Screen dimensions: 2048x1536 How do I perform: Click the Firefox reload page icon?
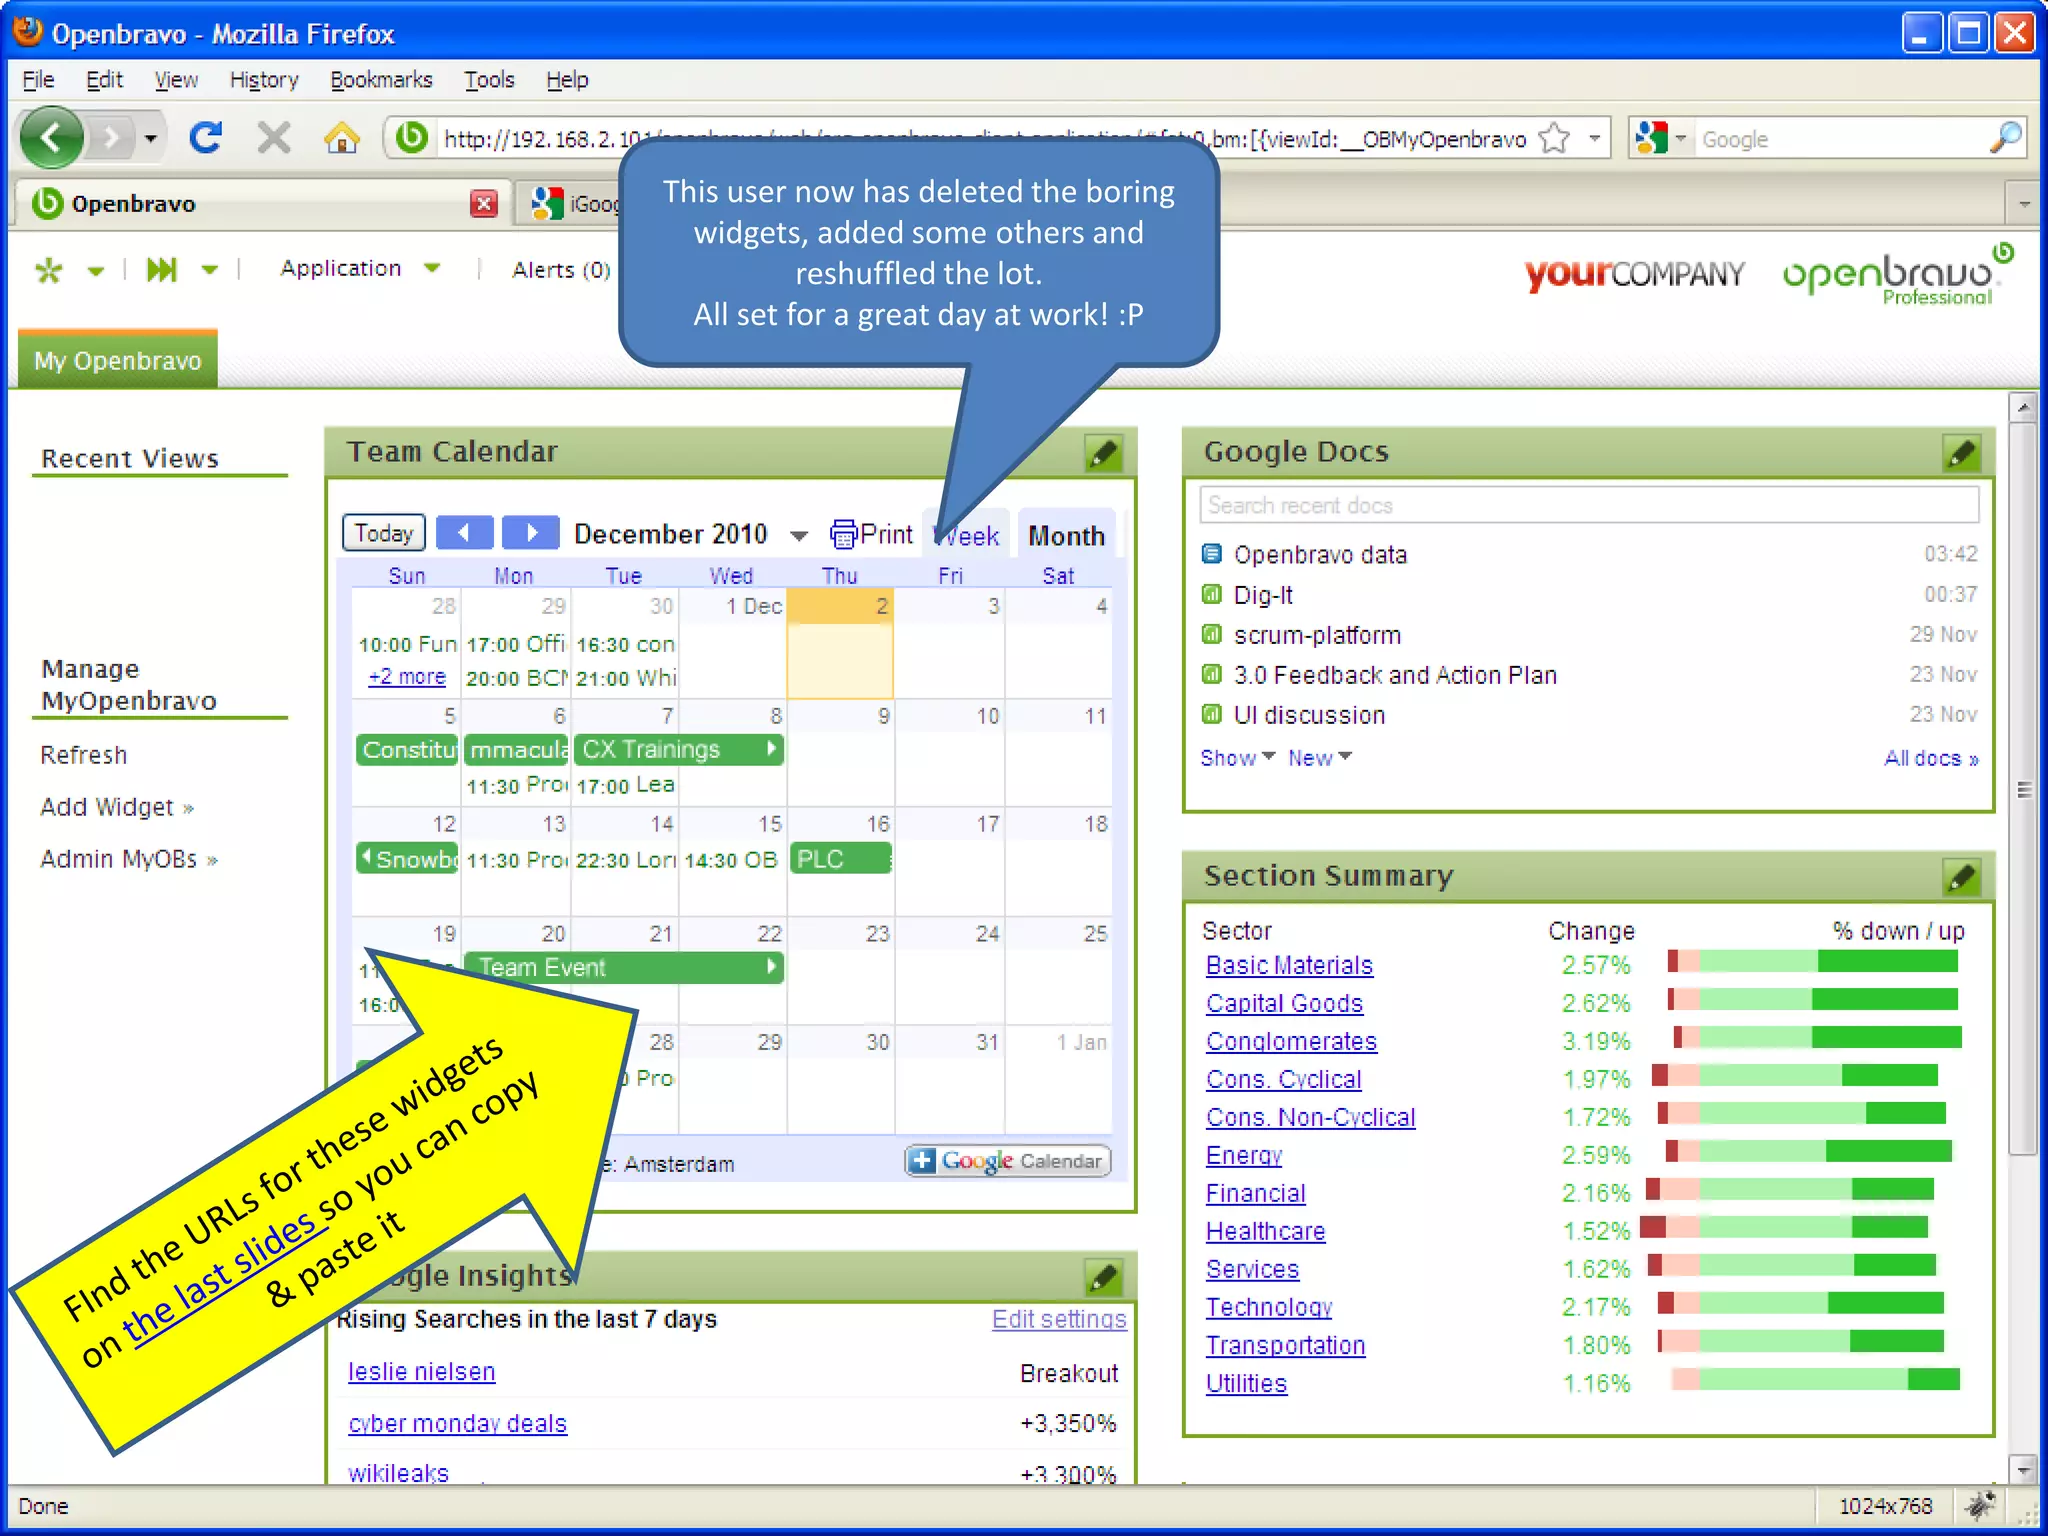tap(206, 137)
